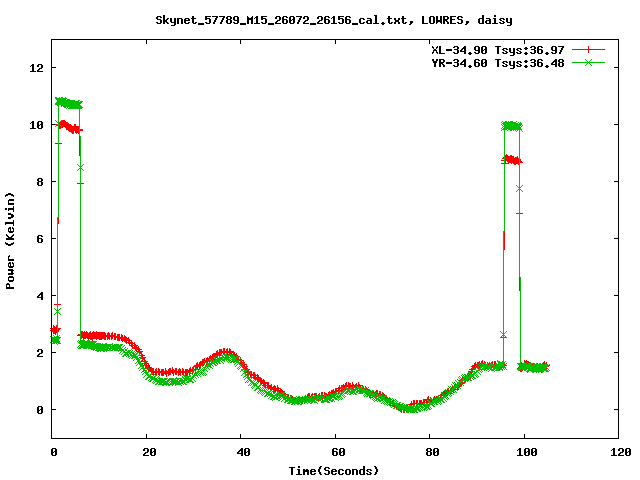Click the green plateau of the first calibration spike

[x=69, y=103]
